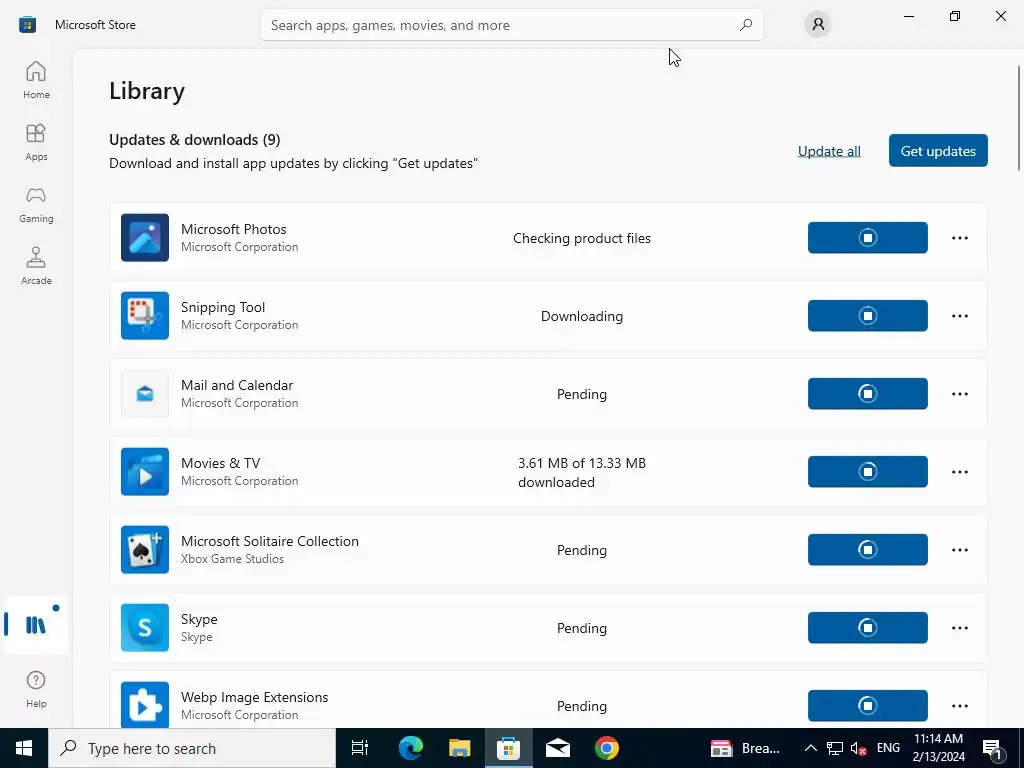The image size is (1024, 768).
Task: Click the ENG language indicator
Action: [x=888, y=748]
